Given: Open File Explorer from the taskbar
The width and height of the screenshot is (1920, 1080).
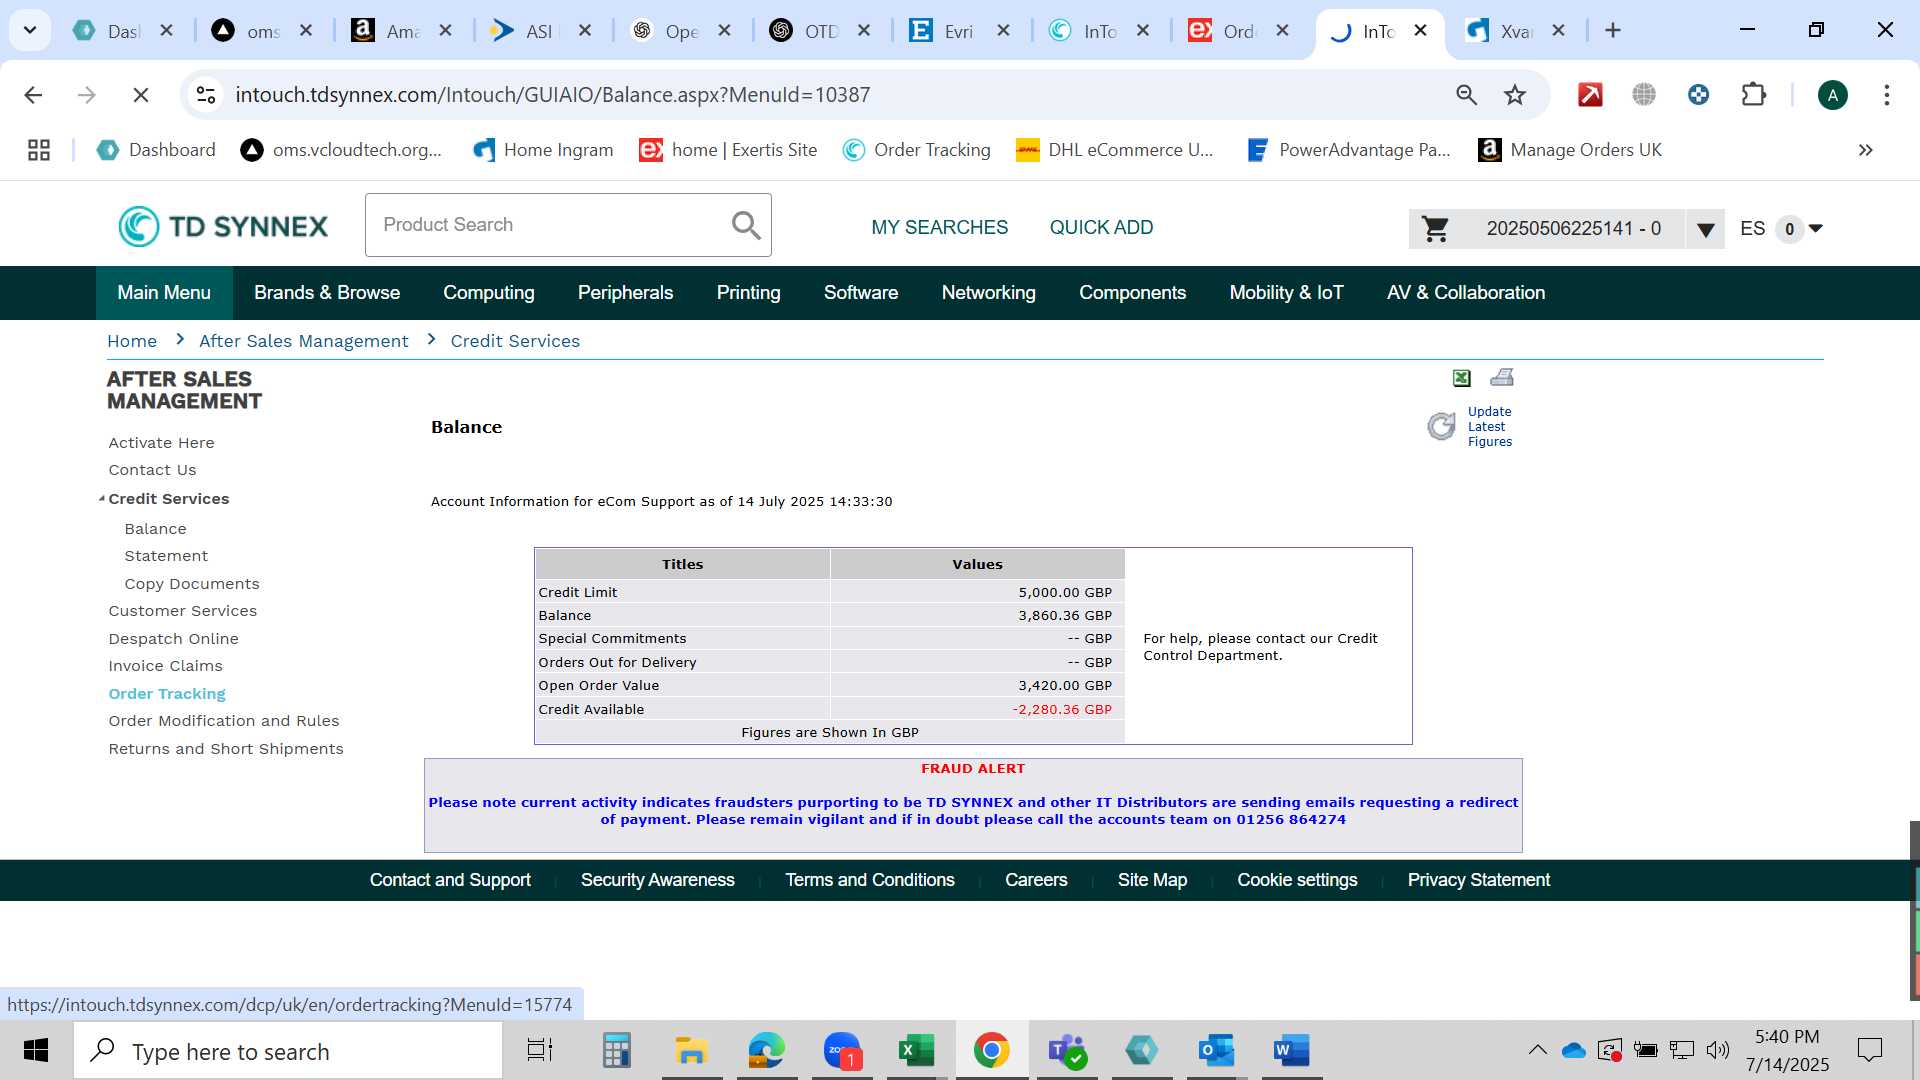Looking at the screenshot, I should pyautogui.click(x=691, y=1050).
